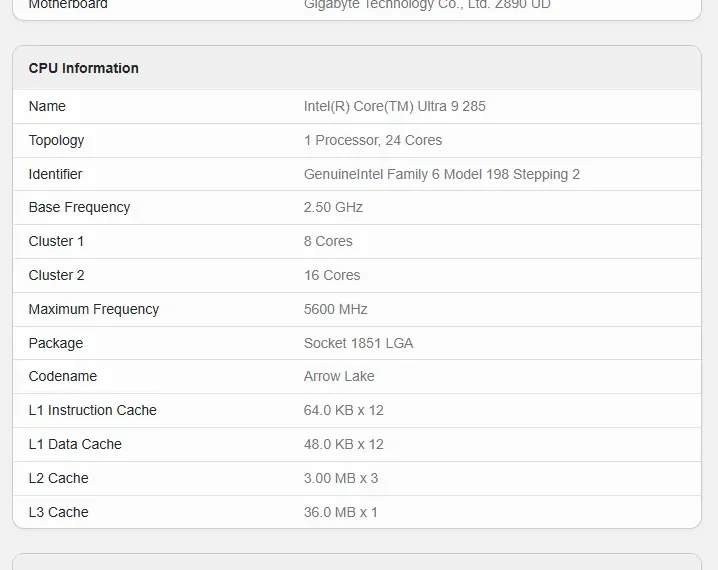This screenshot has width=718, height=570.
Task: Select the Gigabyte Technology motherboard value
Action: [x=427, y=5]
